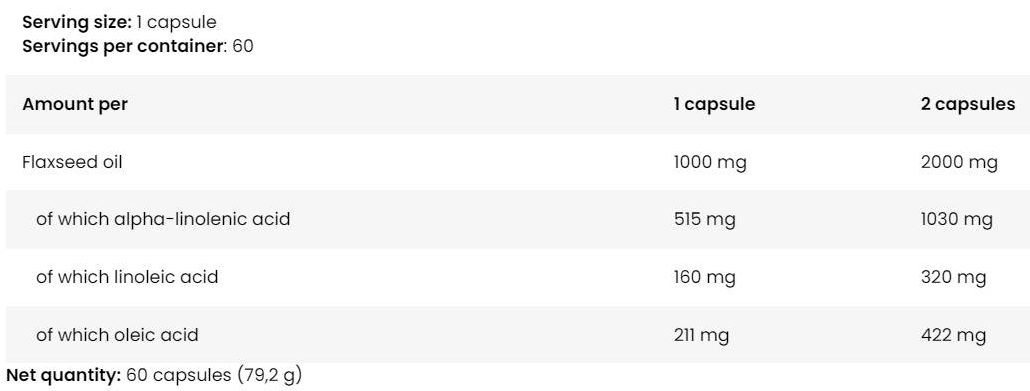Click the 160 mg value
The width and height of the screenshot is (1030, 391).
(x=704, y=277)
